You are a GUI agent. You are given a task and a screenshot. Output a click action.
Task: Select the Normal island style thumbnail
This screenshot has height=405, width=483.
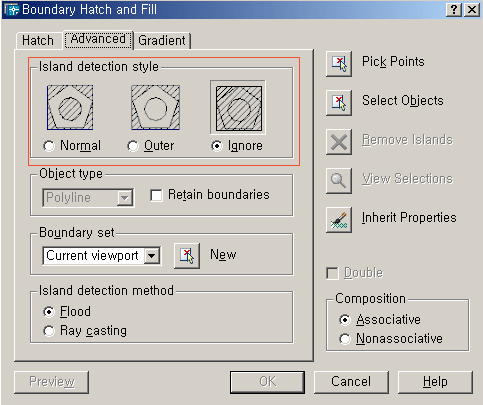tap(70, 107)
